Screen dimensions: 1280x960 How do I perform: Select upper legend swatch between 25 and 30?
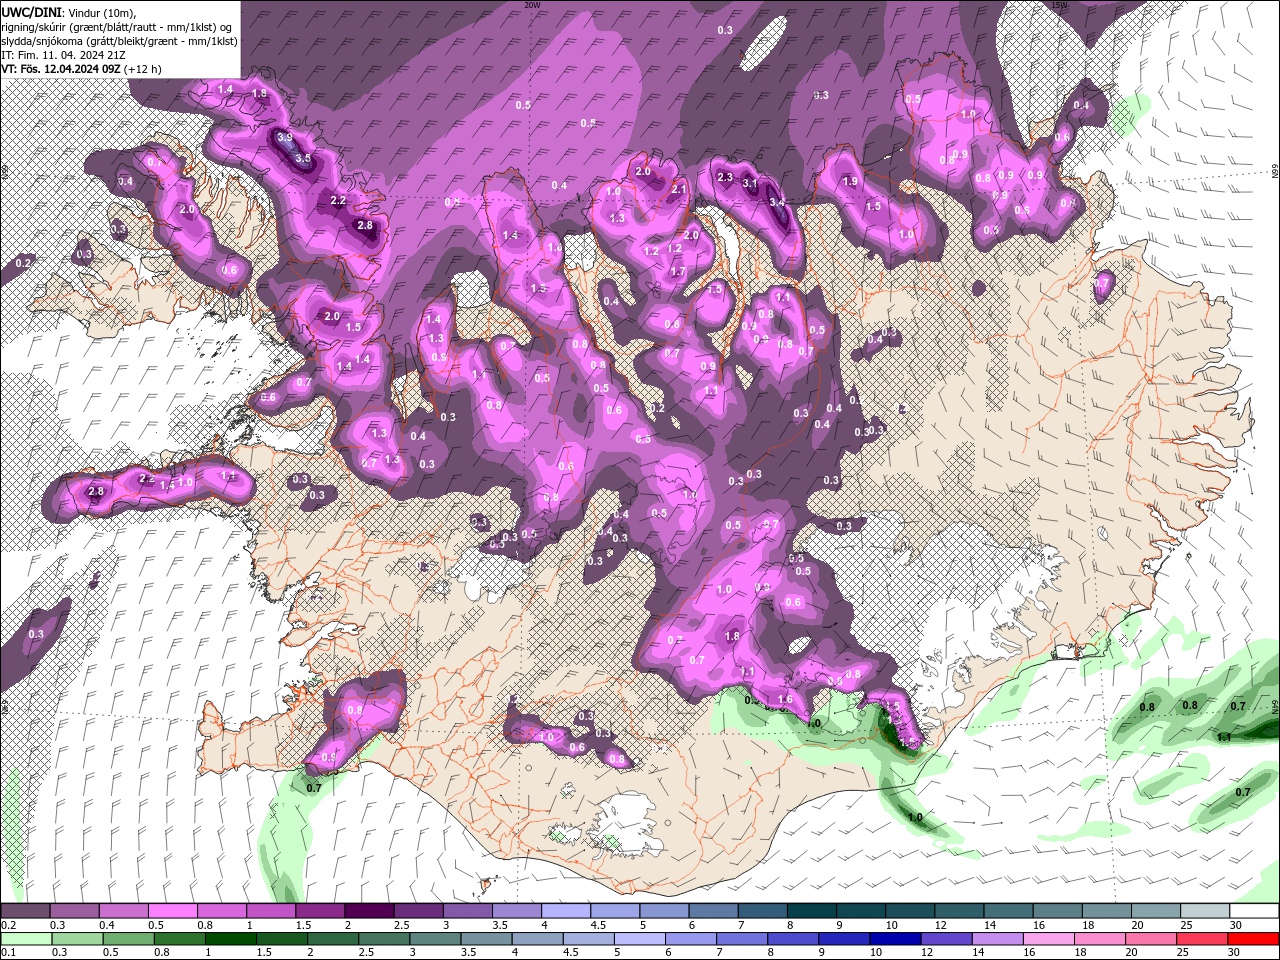click(x=1206, y=911)
